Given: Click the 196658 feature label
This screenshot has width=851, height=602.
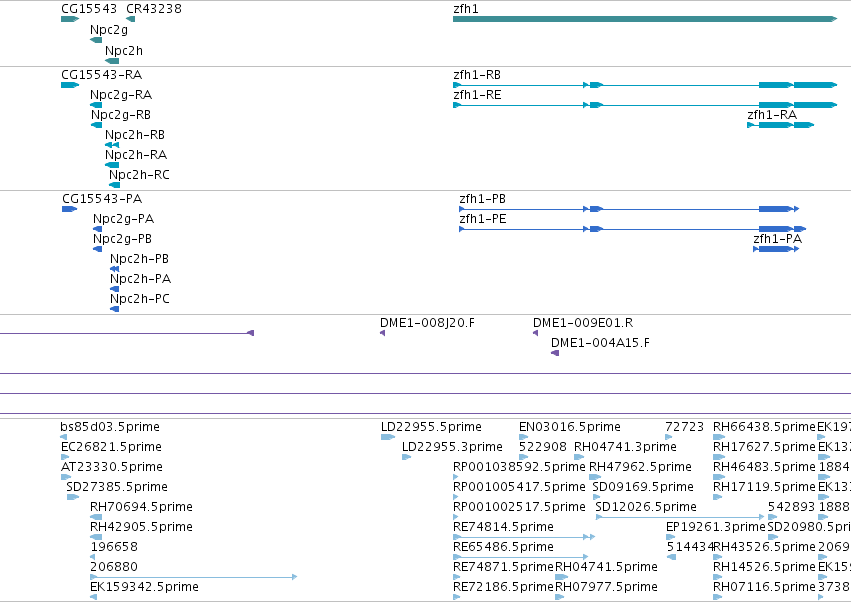Looking at the screenshot, I should (113, 547).
